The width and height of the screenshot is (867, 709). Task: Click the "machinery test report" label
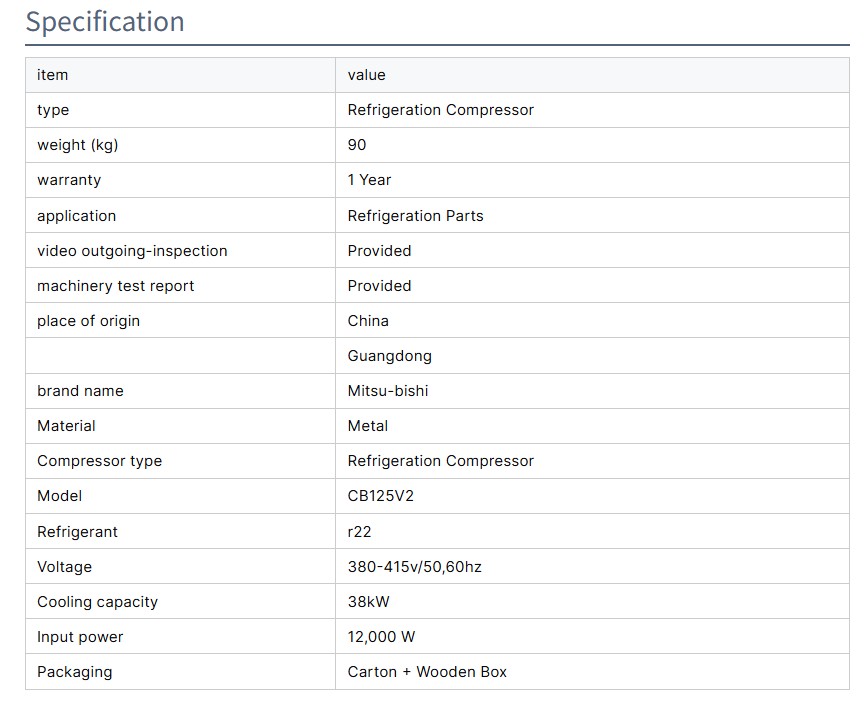(115, 286)
